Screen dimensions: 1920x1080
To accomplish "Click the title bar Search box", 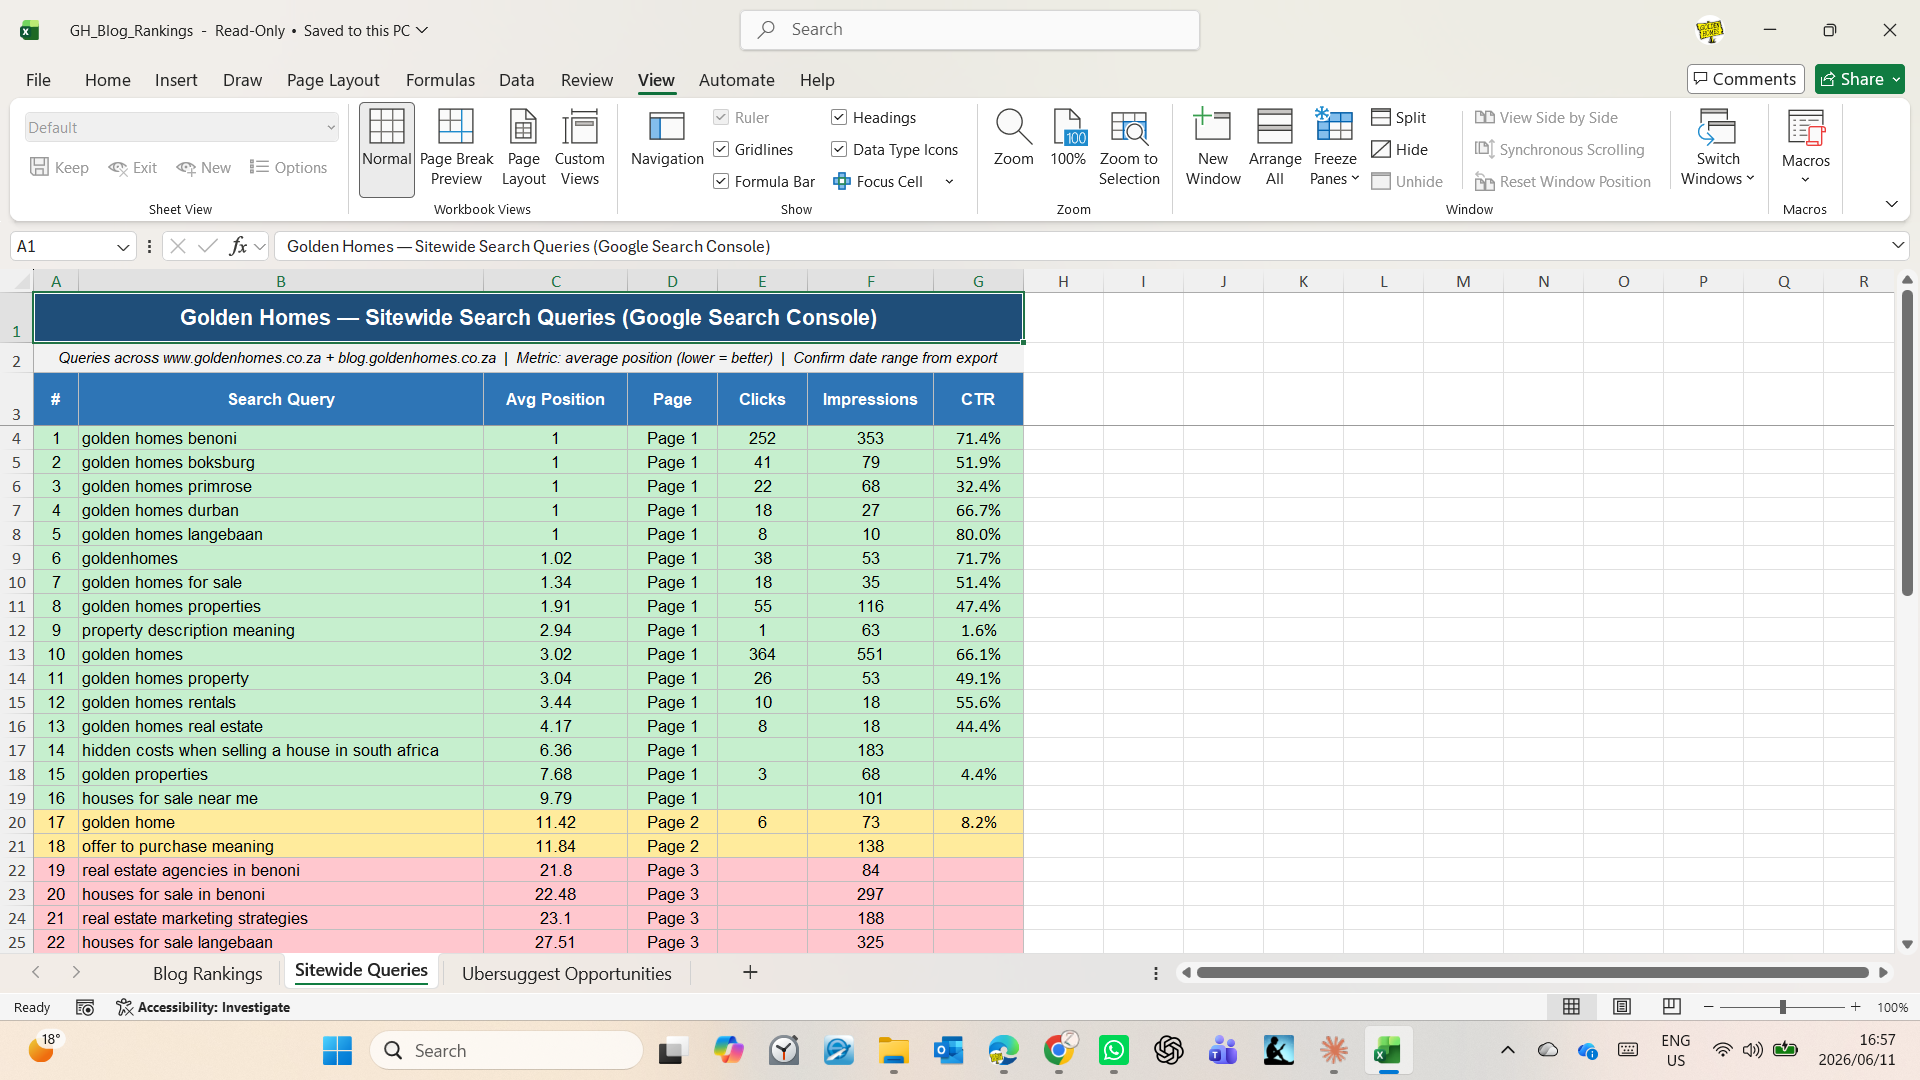I will coord(969,30).
